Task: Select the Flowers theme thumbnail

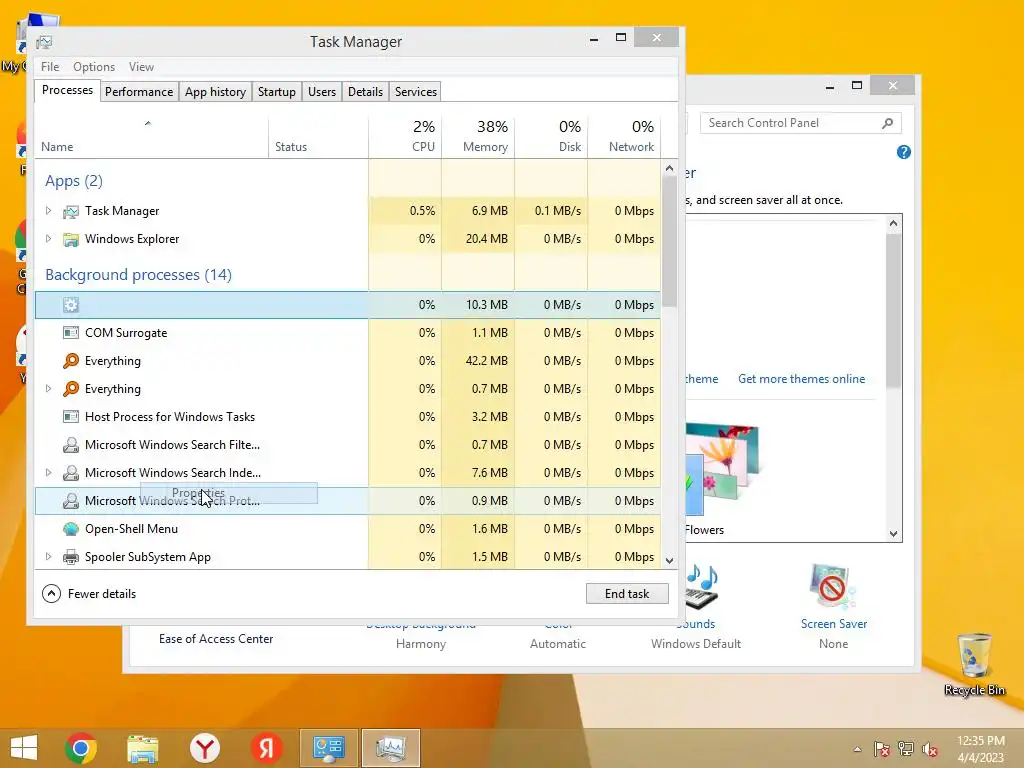Action: 722,470
